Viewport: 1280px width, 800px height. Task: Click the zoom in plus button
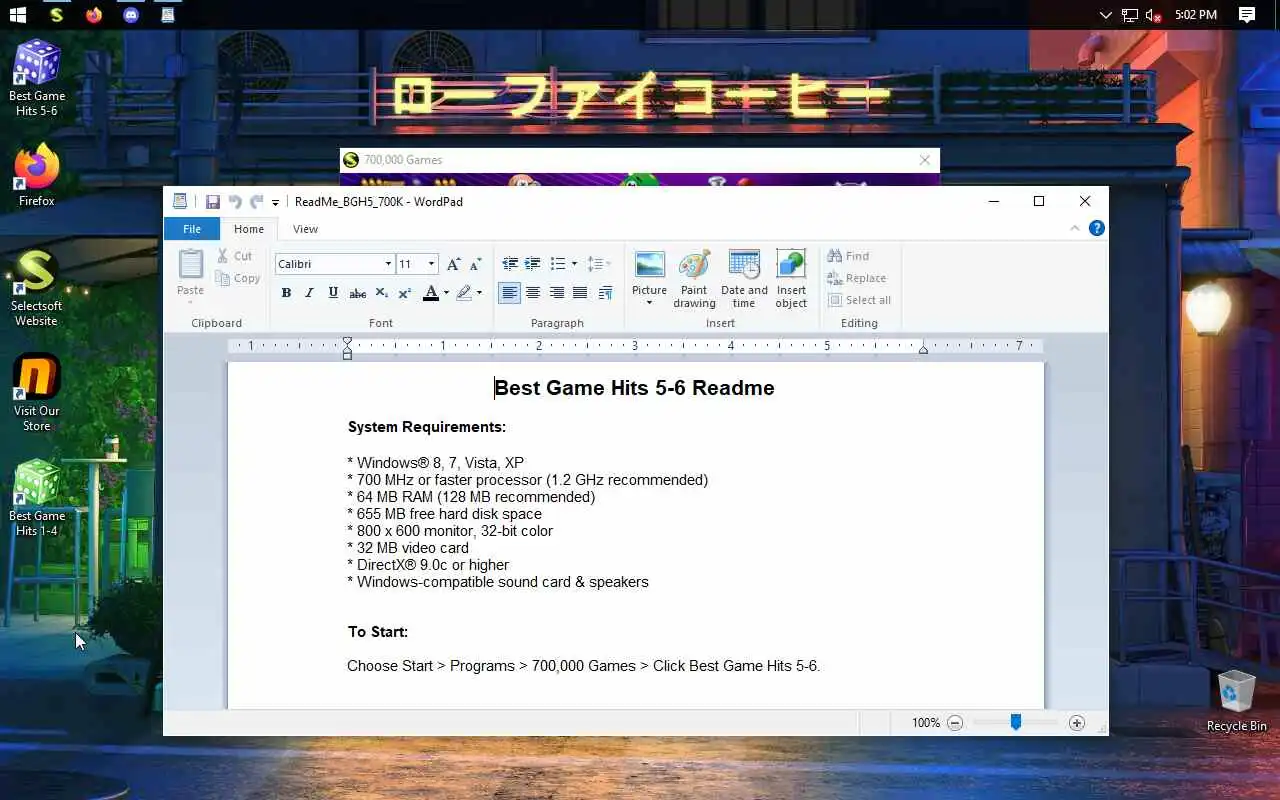pos(1077,722)
